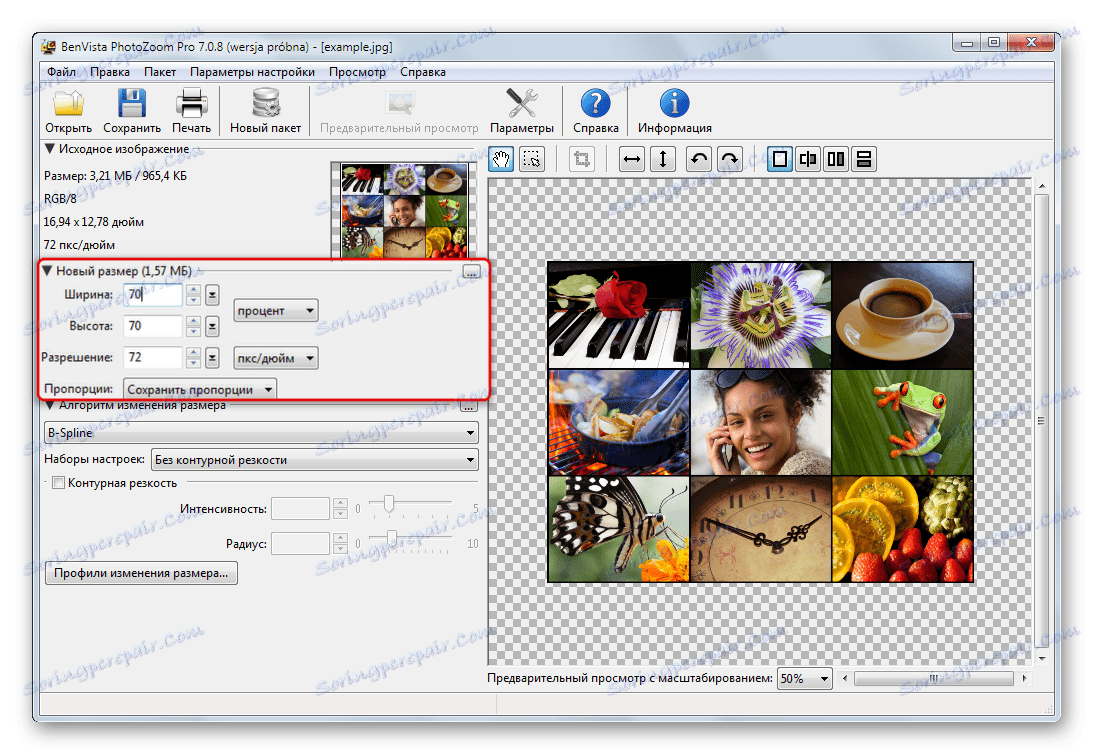Click the Алгоритм изменения размера ellipsis button
This screenshot has height=755, width=1094.
point(469,406)
